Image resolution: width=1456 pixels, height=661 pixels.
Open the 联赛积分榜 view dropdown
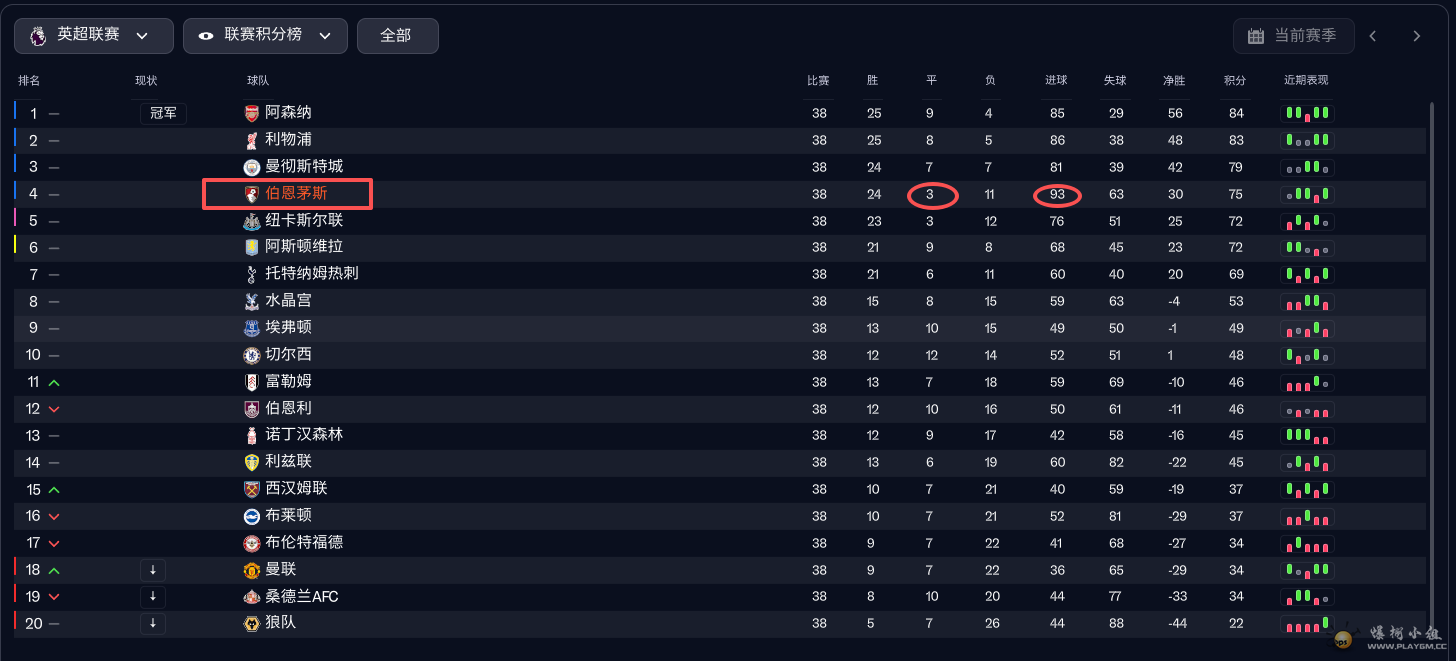[x=265, y=36]
